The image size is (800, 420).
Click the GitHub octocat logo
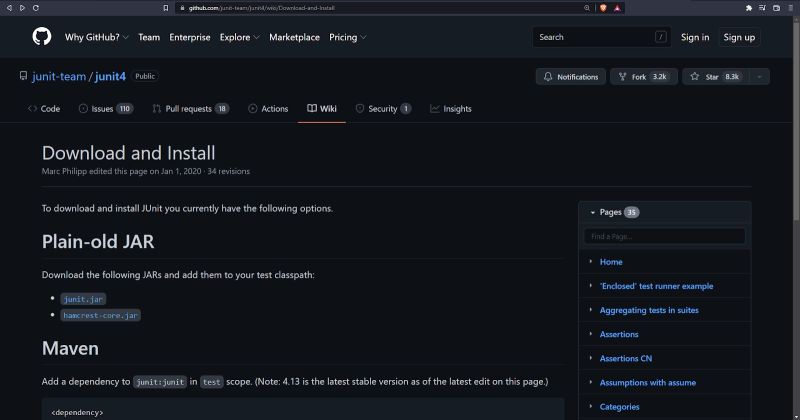coord(42,37)
